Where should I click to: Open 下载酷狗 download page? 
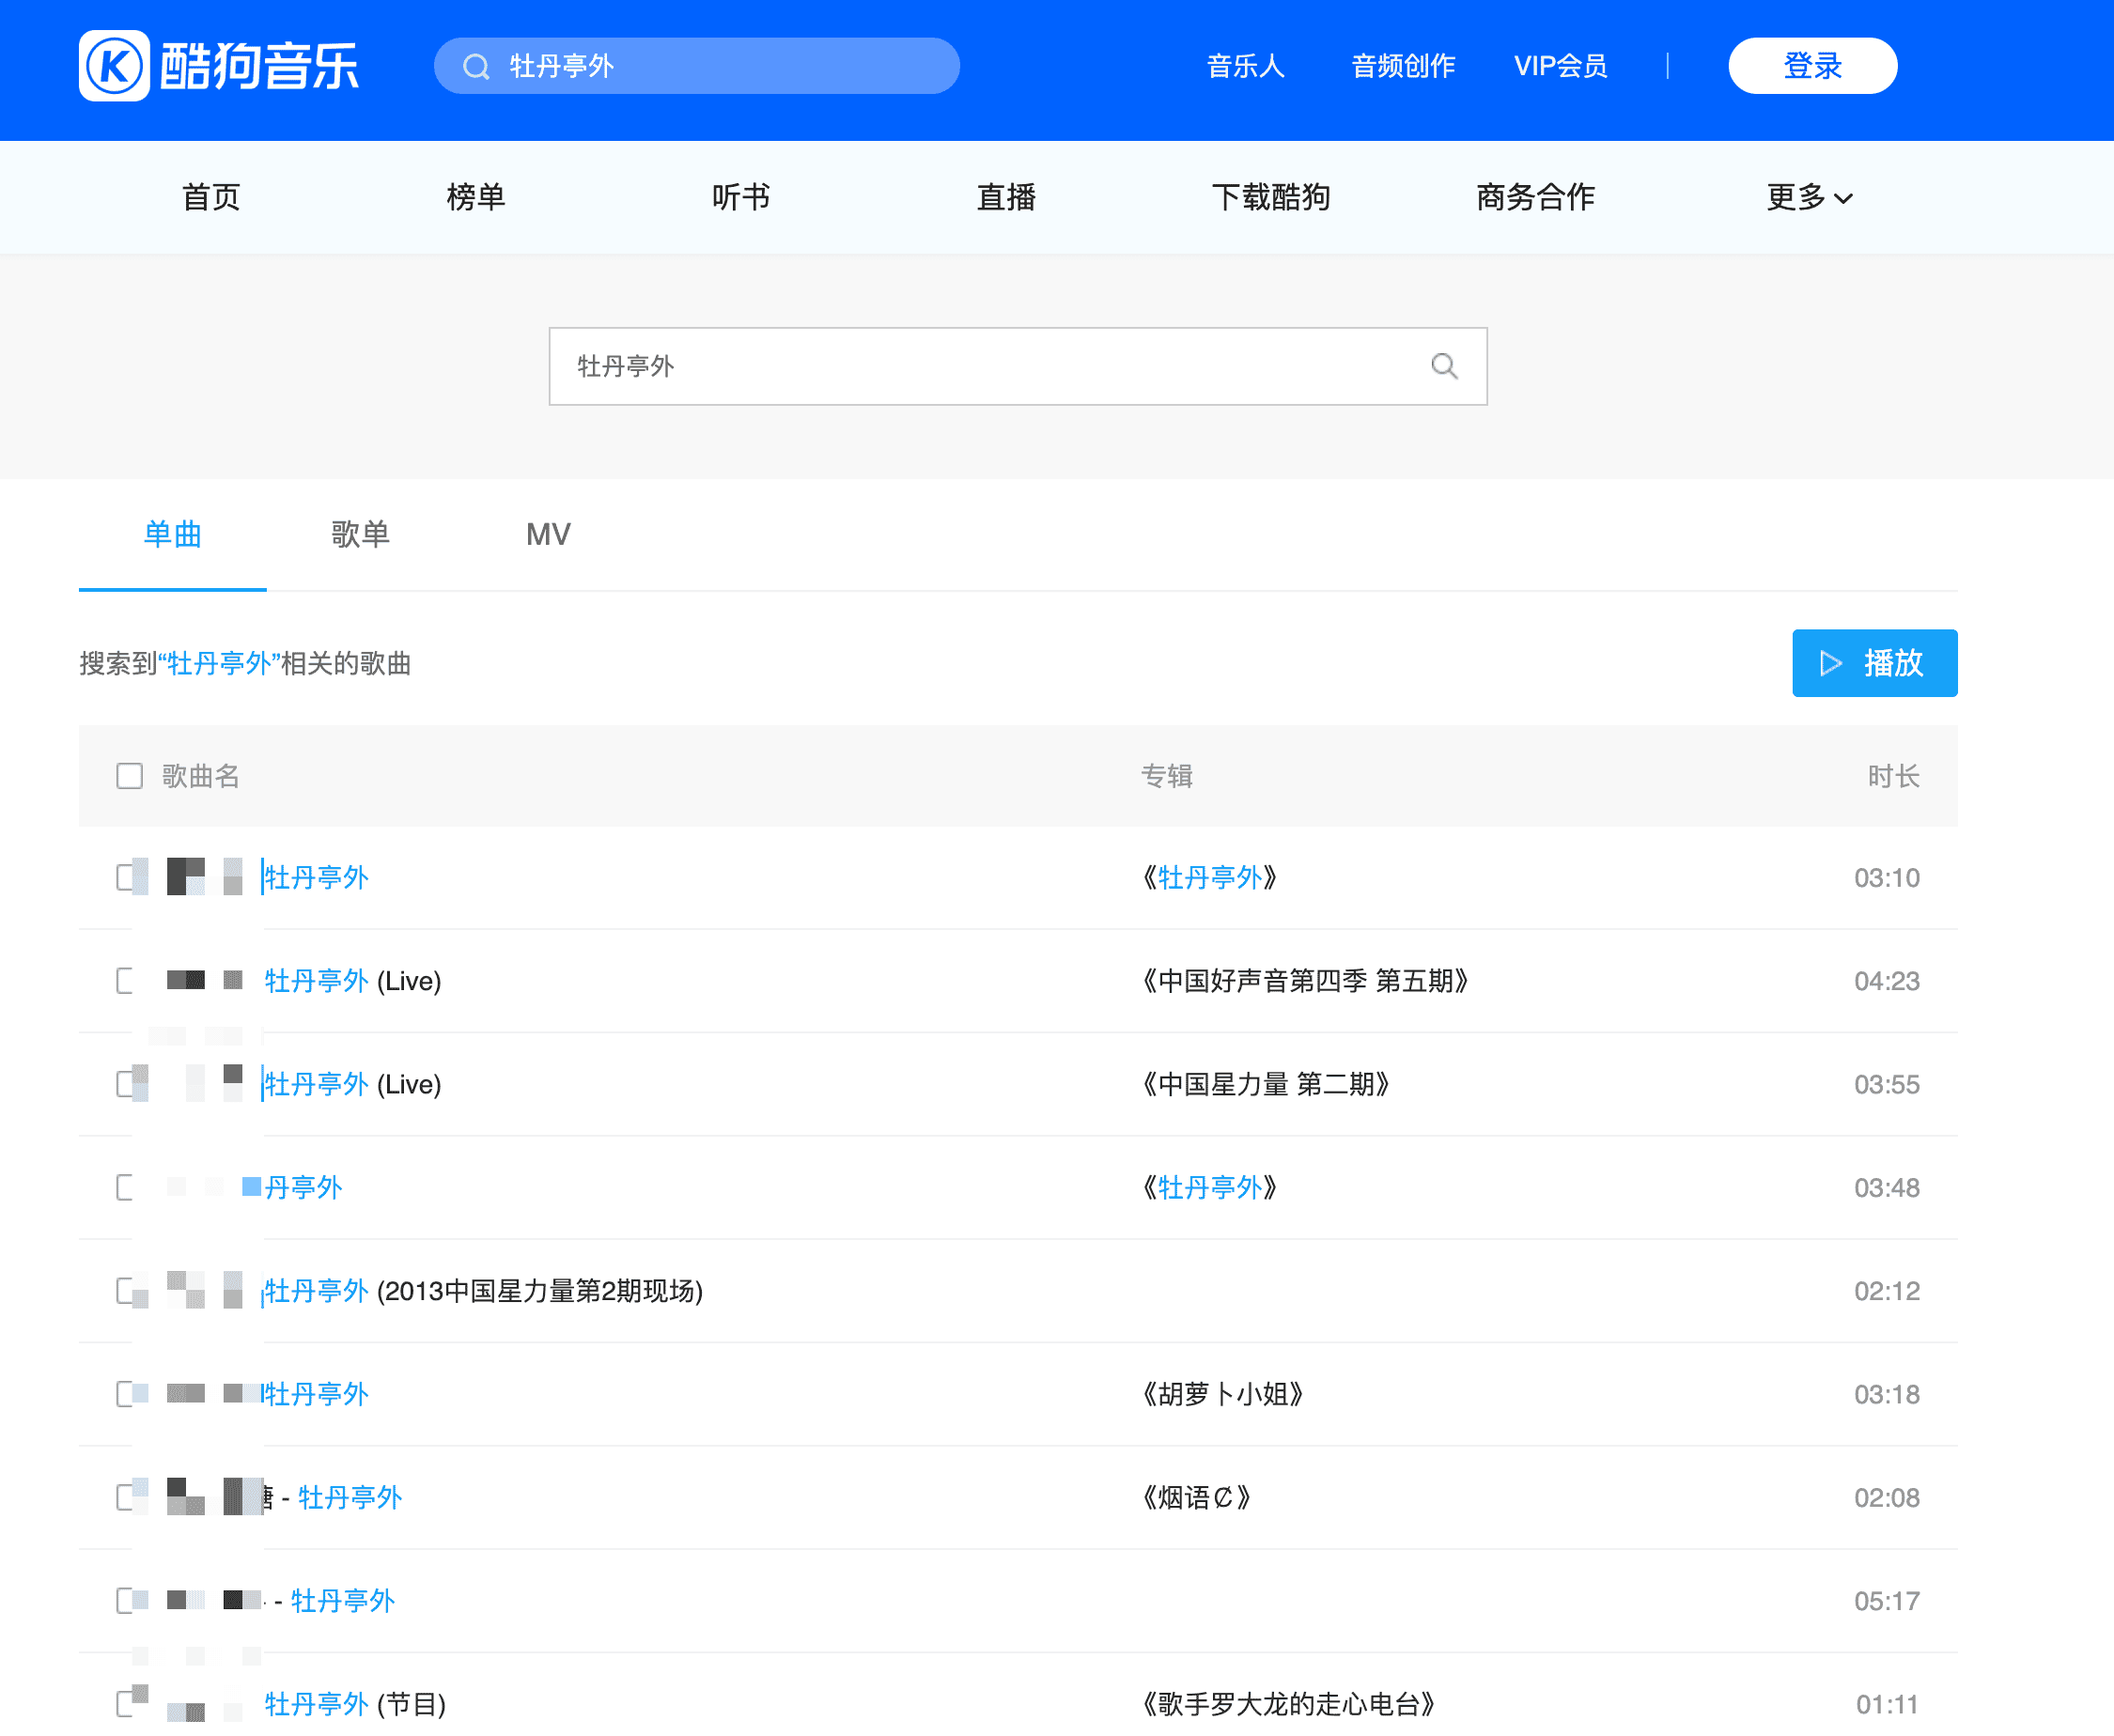point(1271,197)
